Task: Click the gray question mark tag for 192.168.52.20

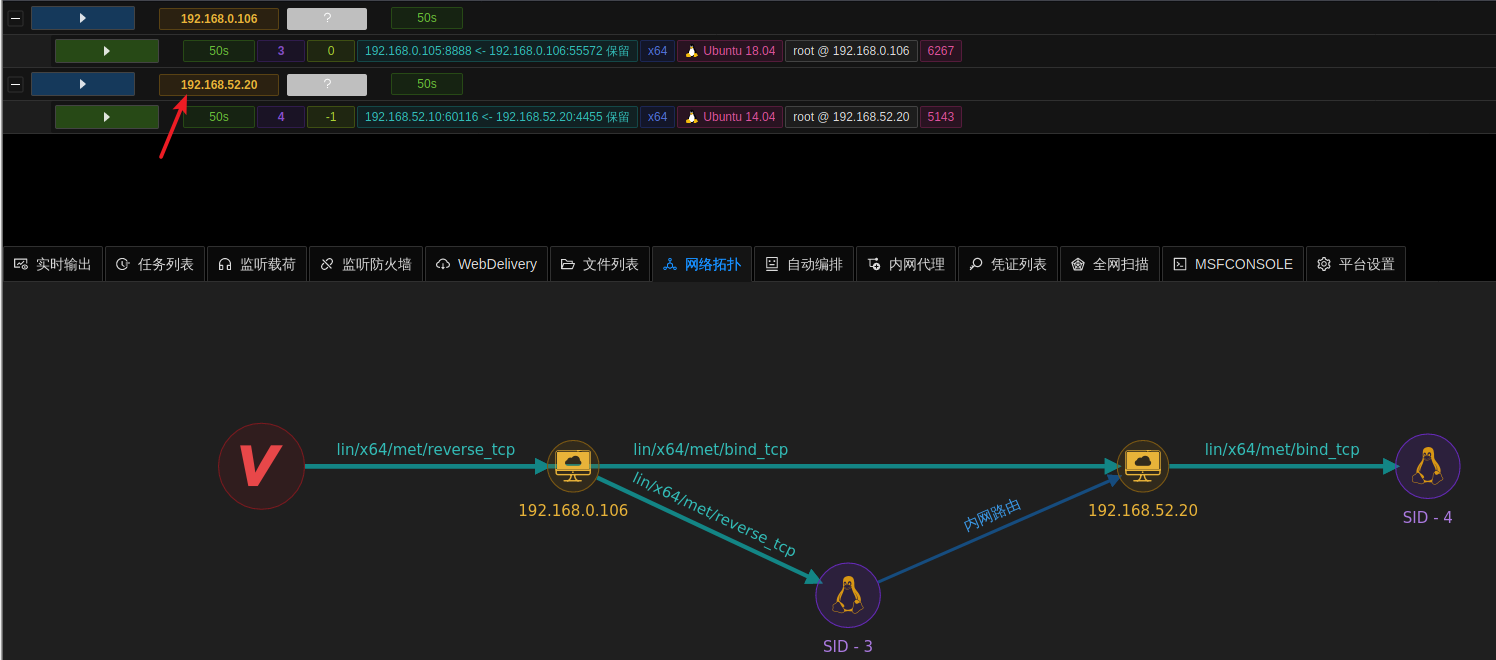Action: (x=327, y=85)
